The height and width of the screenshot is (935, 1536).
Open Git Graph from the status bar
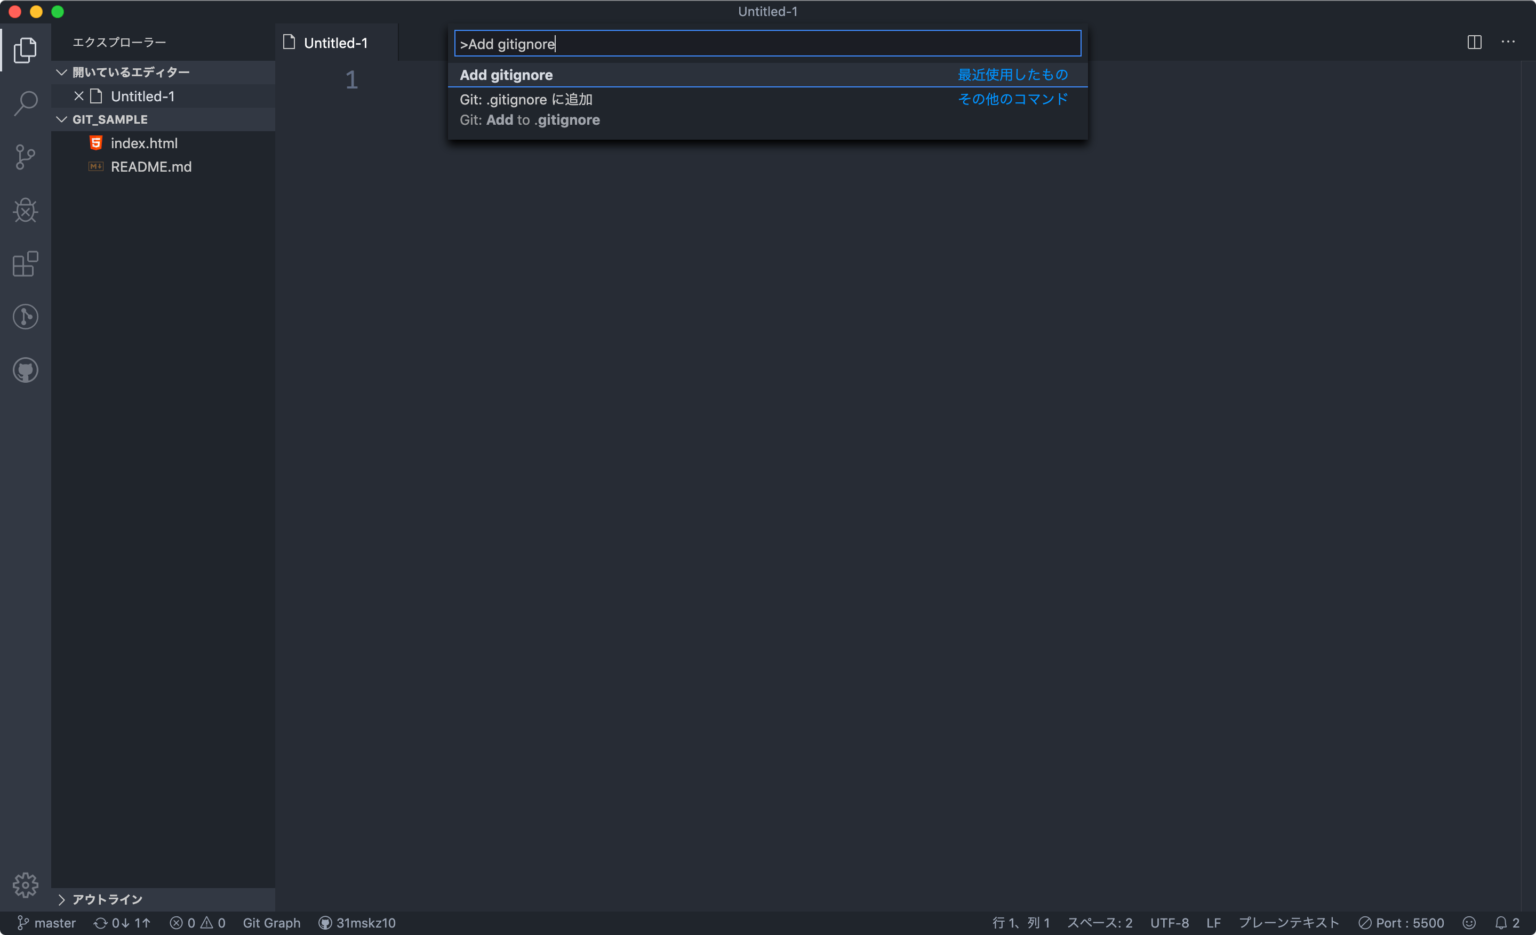270,922
